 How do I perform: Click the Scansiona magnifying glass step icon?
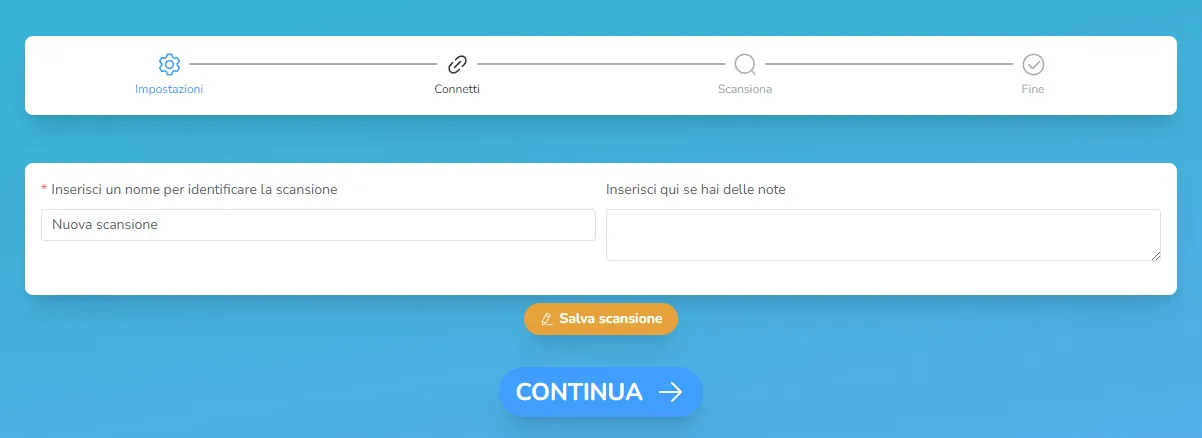745,65
